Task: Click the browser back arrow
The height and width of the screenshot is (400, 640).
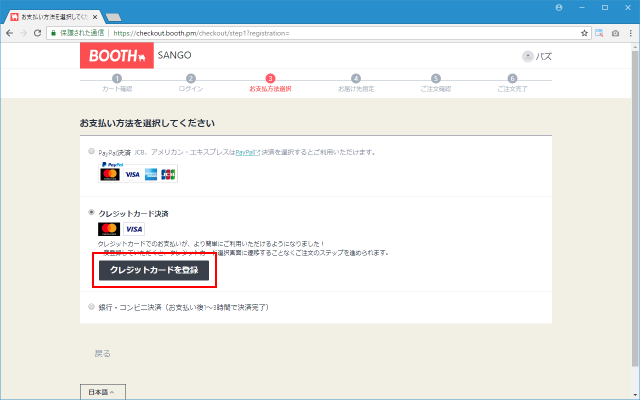Action: pos(9,33)
